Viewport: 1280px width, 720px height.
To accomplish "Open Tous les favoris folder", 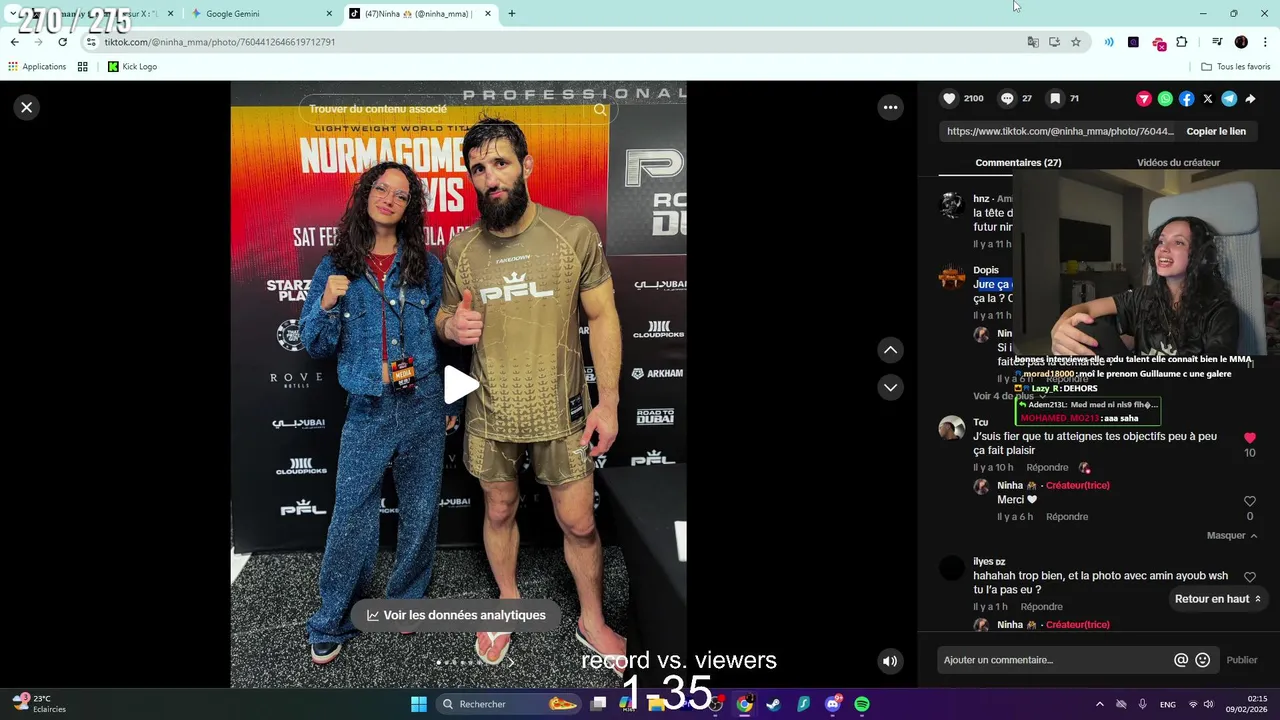I will tap(1235, 67).
